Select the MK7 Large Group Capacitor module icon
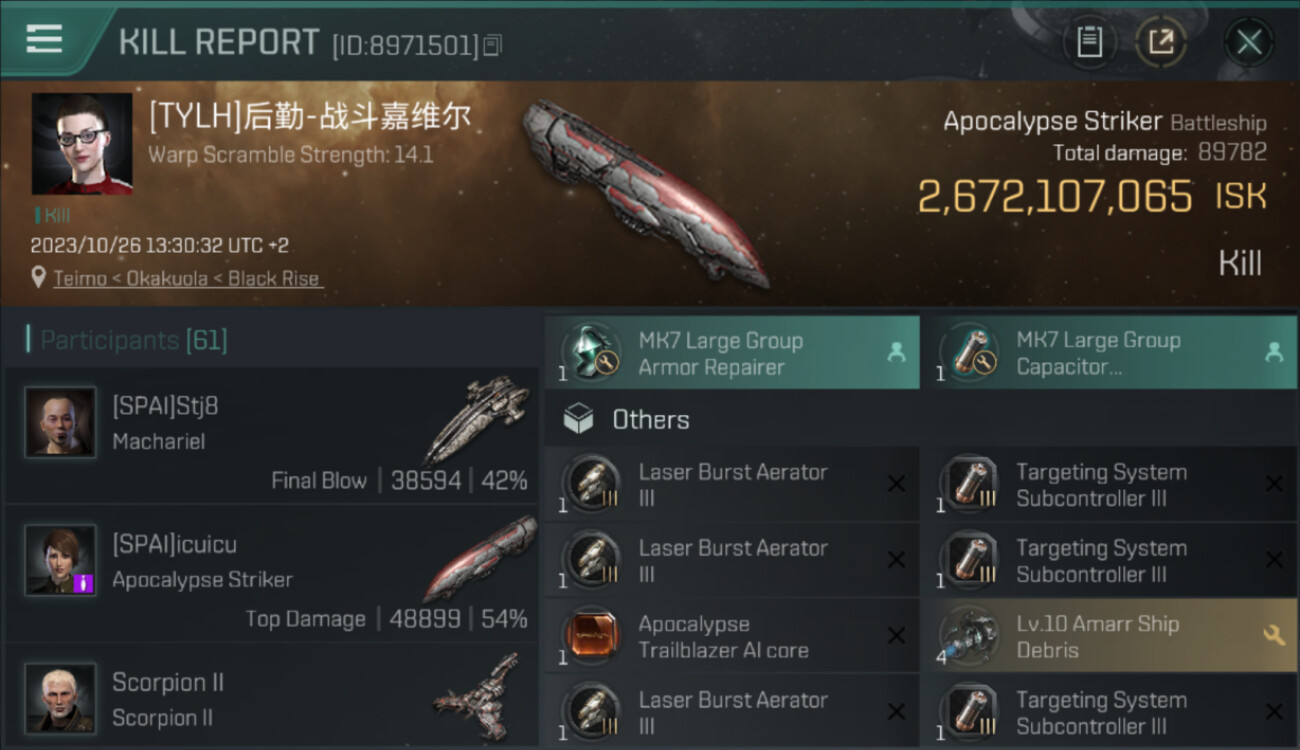 [x=970, y=353]
